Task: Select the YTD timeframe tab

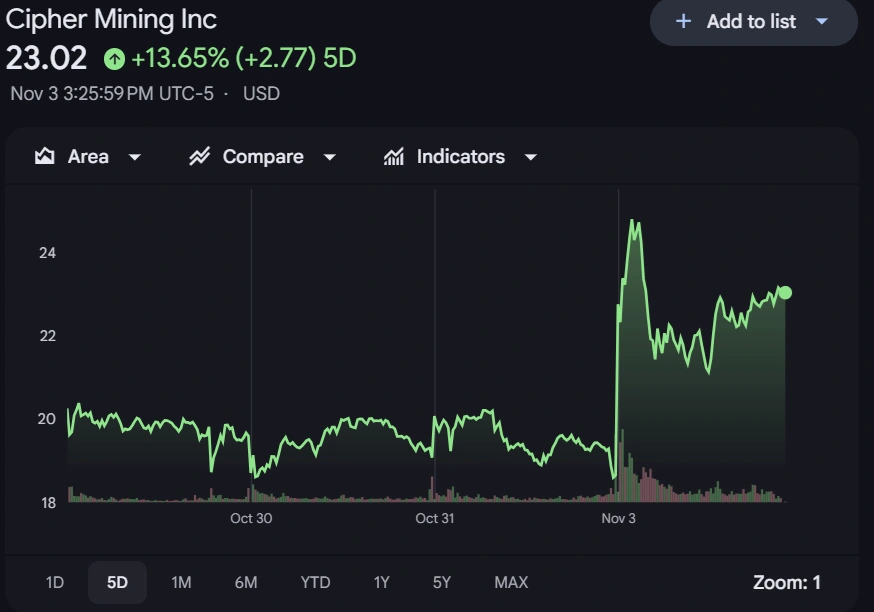Action: coord(314,582)
